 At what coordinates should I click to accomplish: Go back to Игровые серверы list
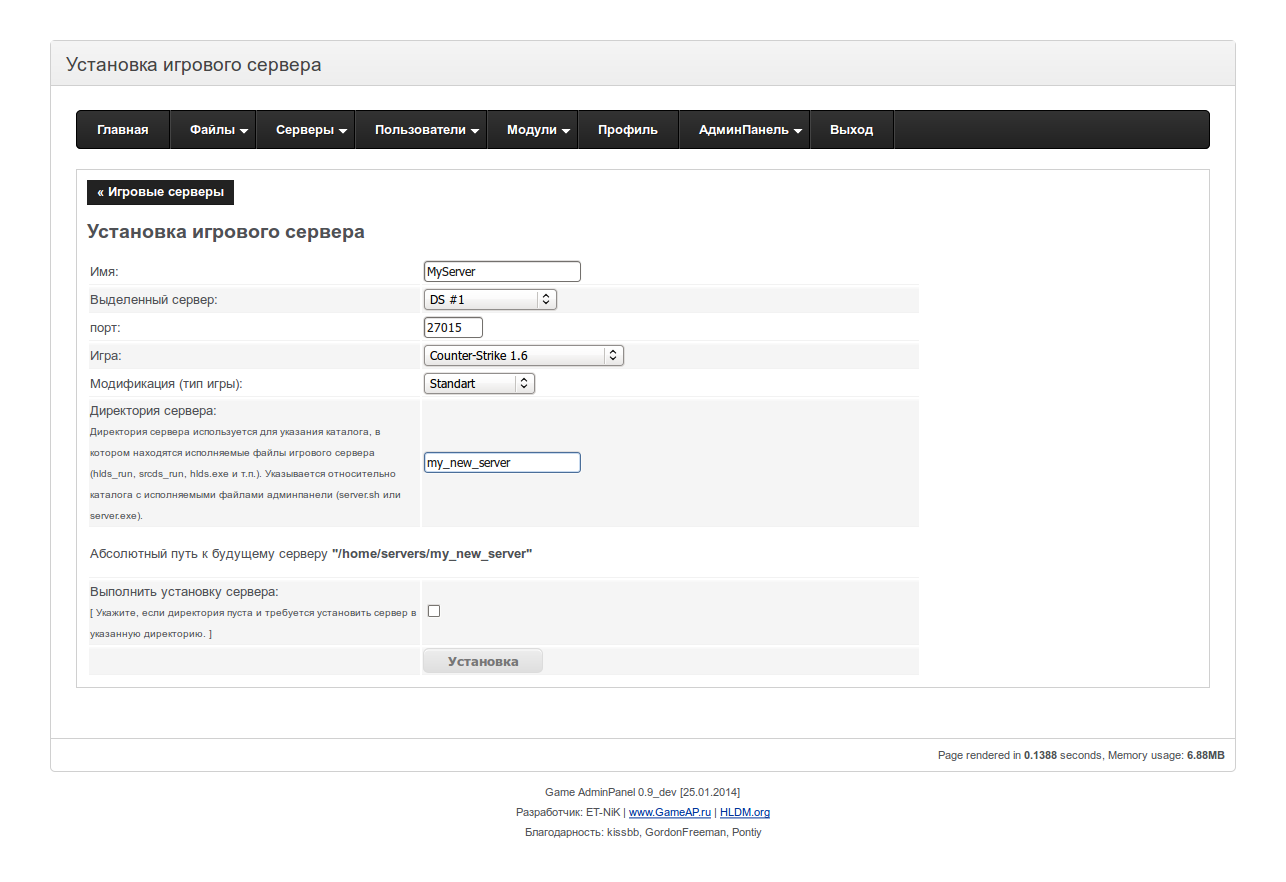click(160, 192)
